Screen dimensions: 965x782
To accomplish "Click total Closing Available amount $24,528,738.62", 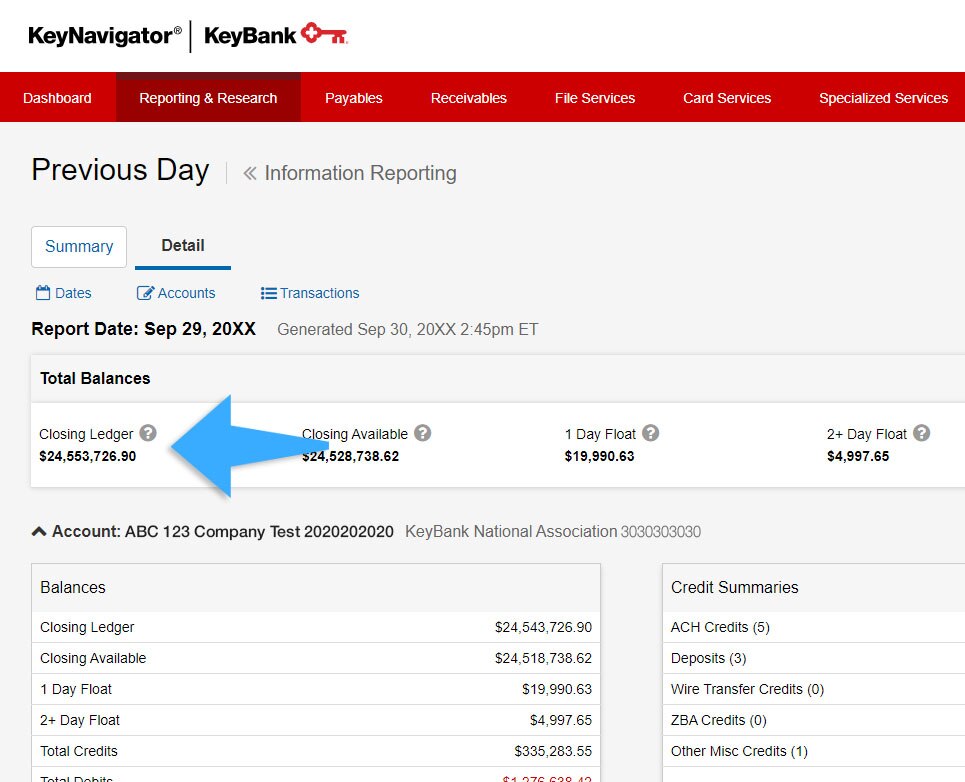I will click(350, 456).
